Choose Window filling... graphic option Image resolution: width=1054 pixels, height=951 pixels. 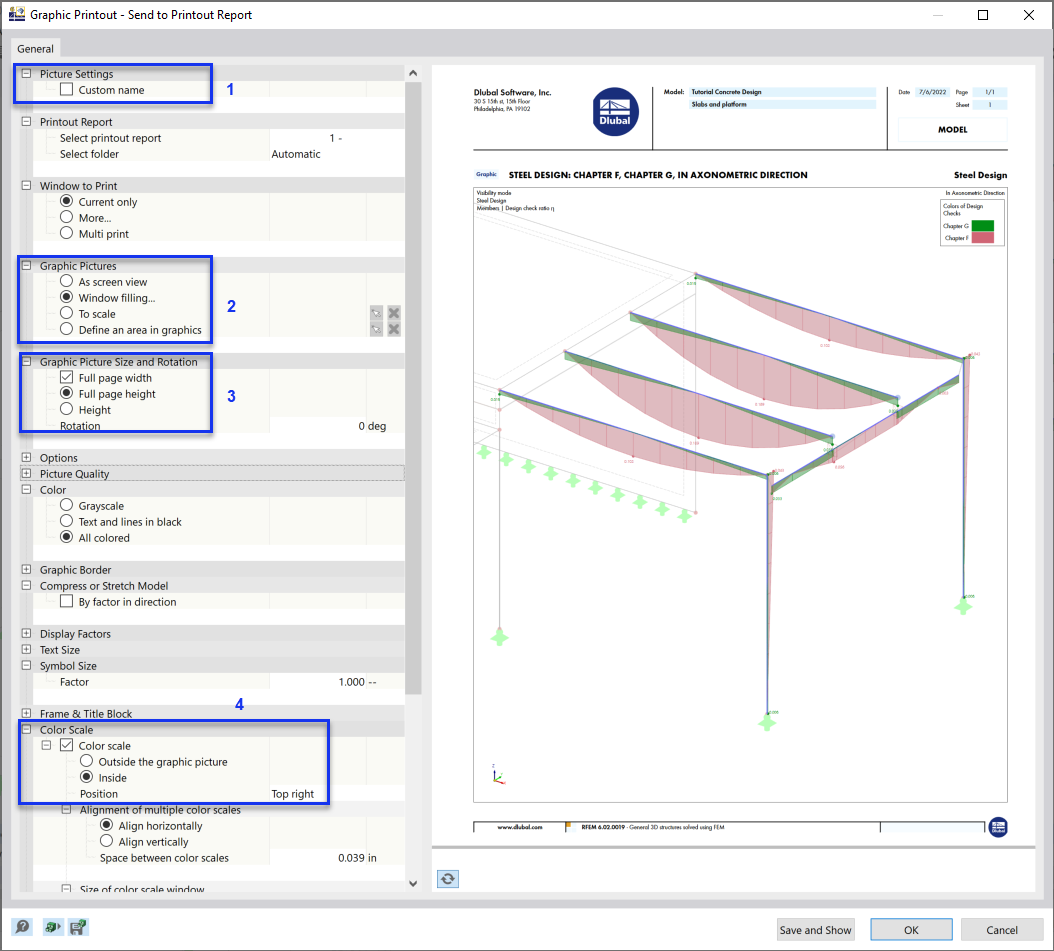click(x=67, y=297)
